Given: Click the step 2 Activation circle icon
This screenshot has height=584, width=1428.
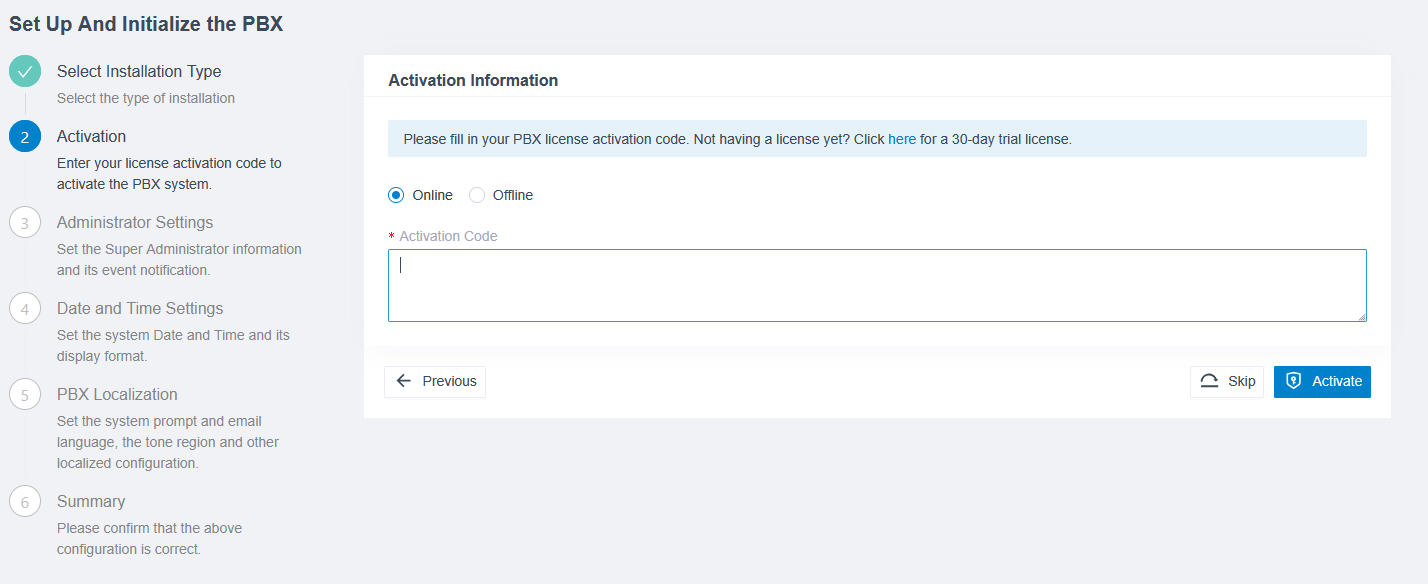Looking at the screenshot, I should (x=25, y=136).
